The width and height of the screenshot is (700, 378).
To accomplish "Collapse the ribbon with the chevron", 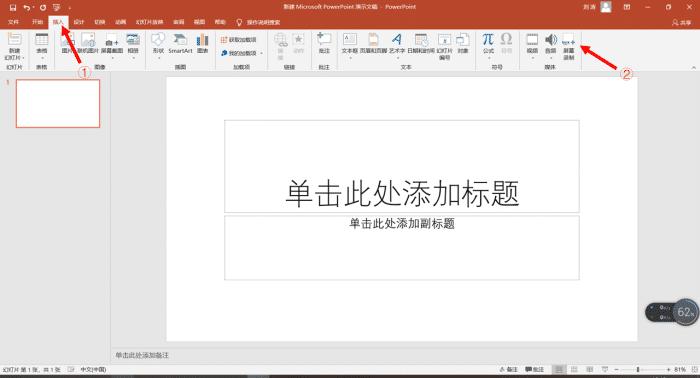I will pyautogui.click(x=693, y=67).
